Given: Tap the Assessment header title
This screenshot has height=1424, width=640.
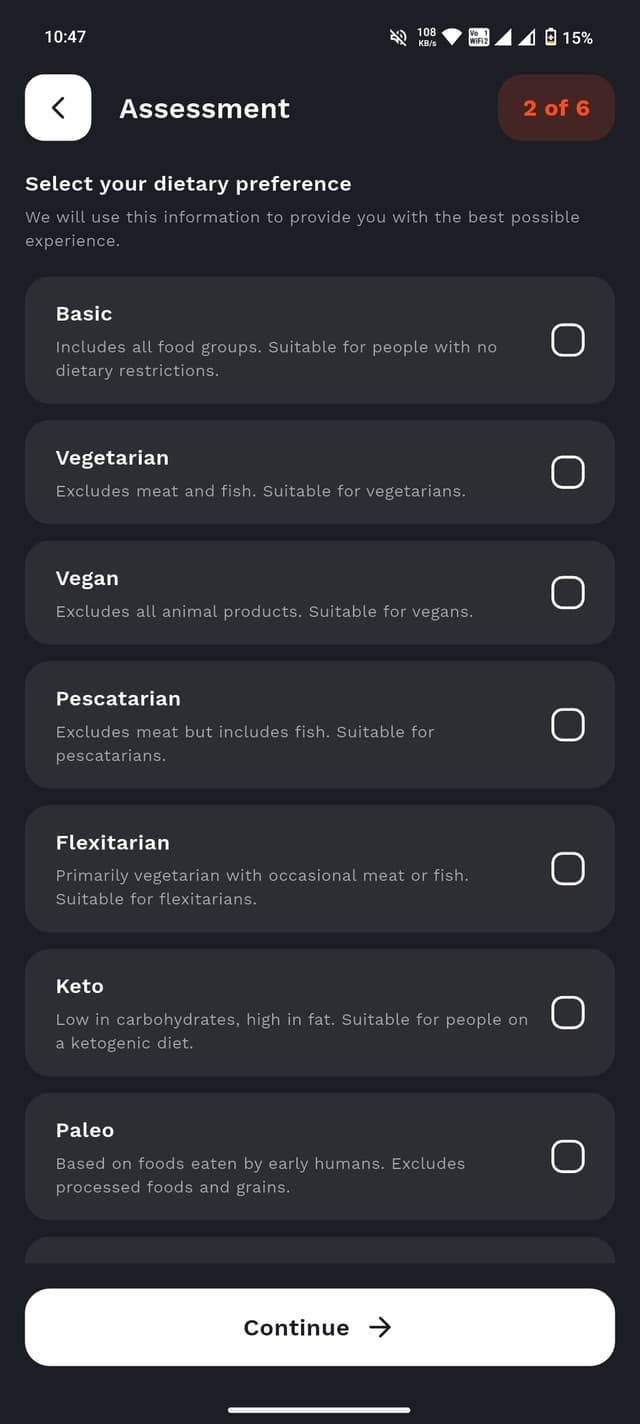Looking at the screenshot, I should (x=205, y=108).
